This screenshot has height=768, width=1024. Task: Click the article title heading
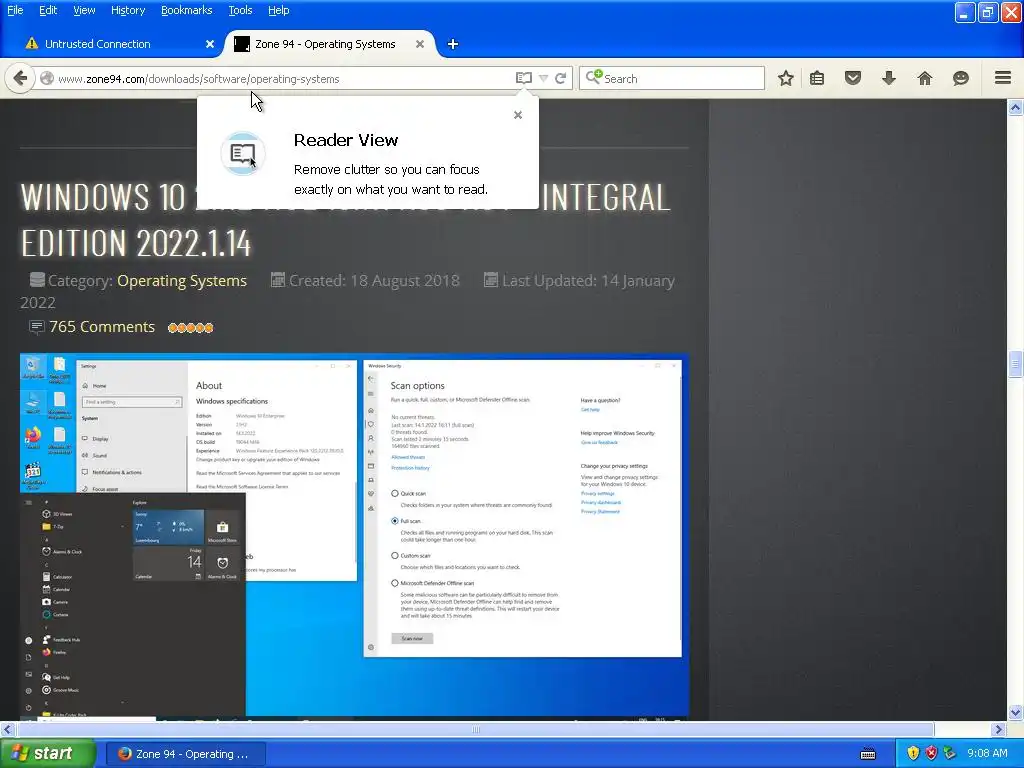click(x=345, y=220)
